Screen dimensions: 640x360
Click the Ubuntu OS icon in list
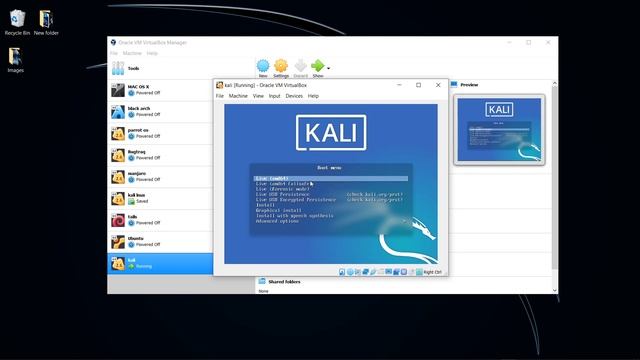[118, 242]
